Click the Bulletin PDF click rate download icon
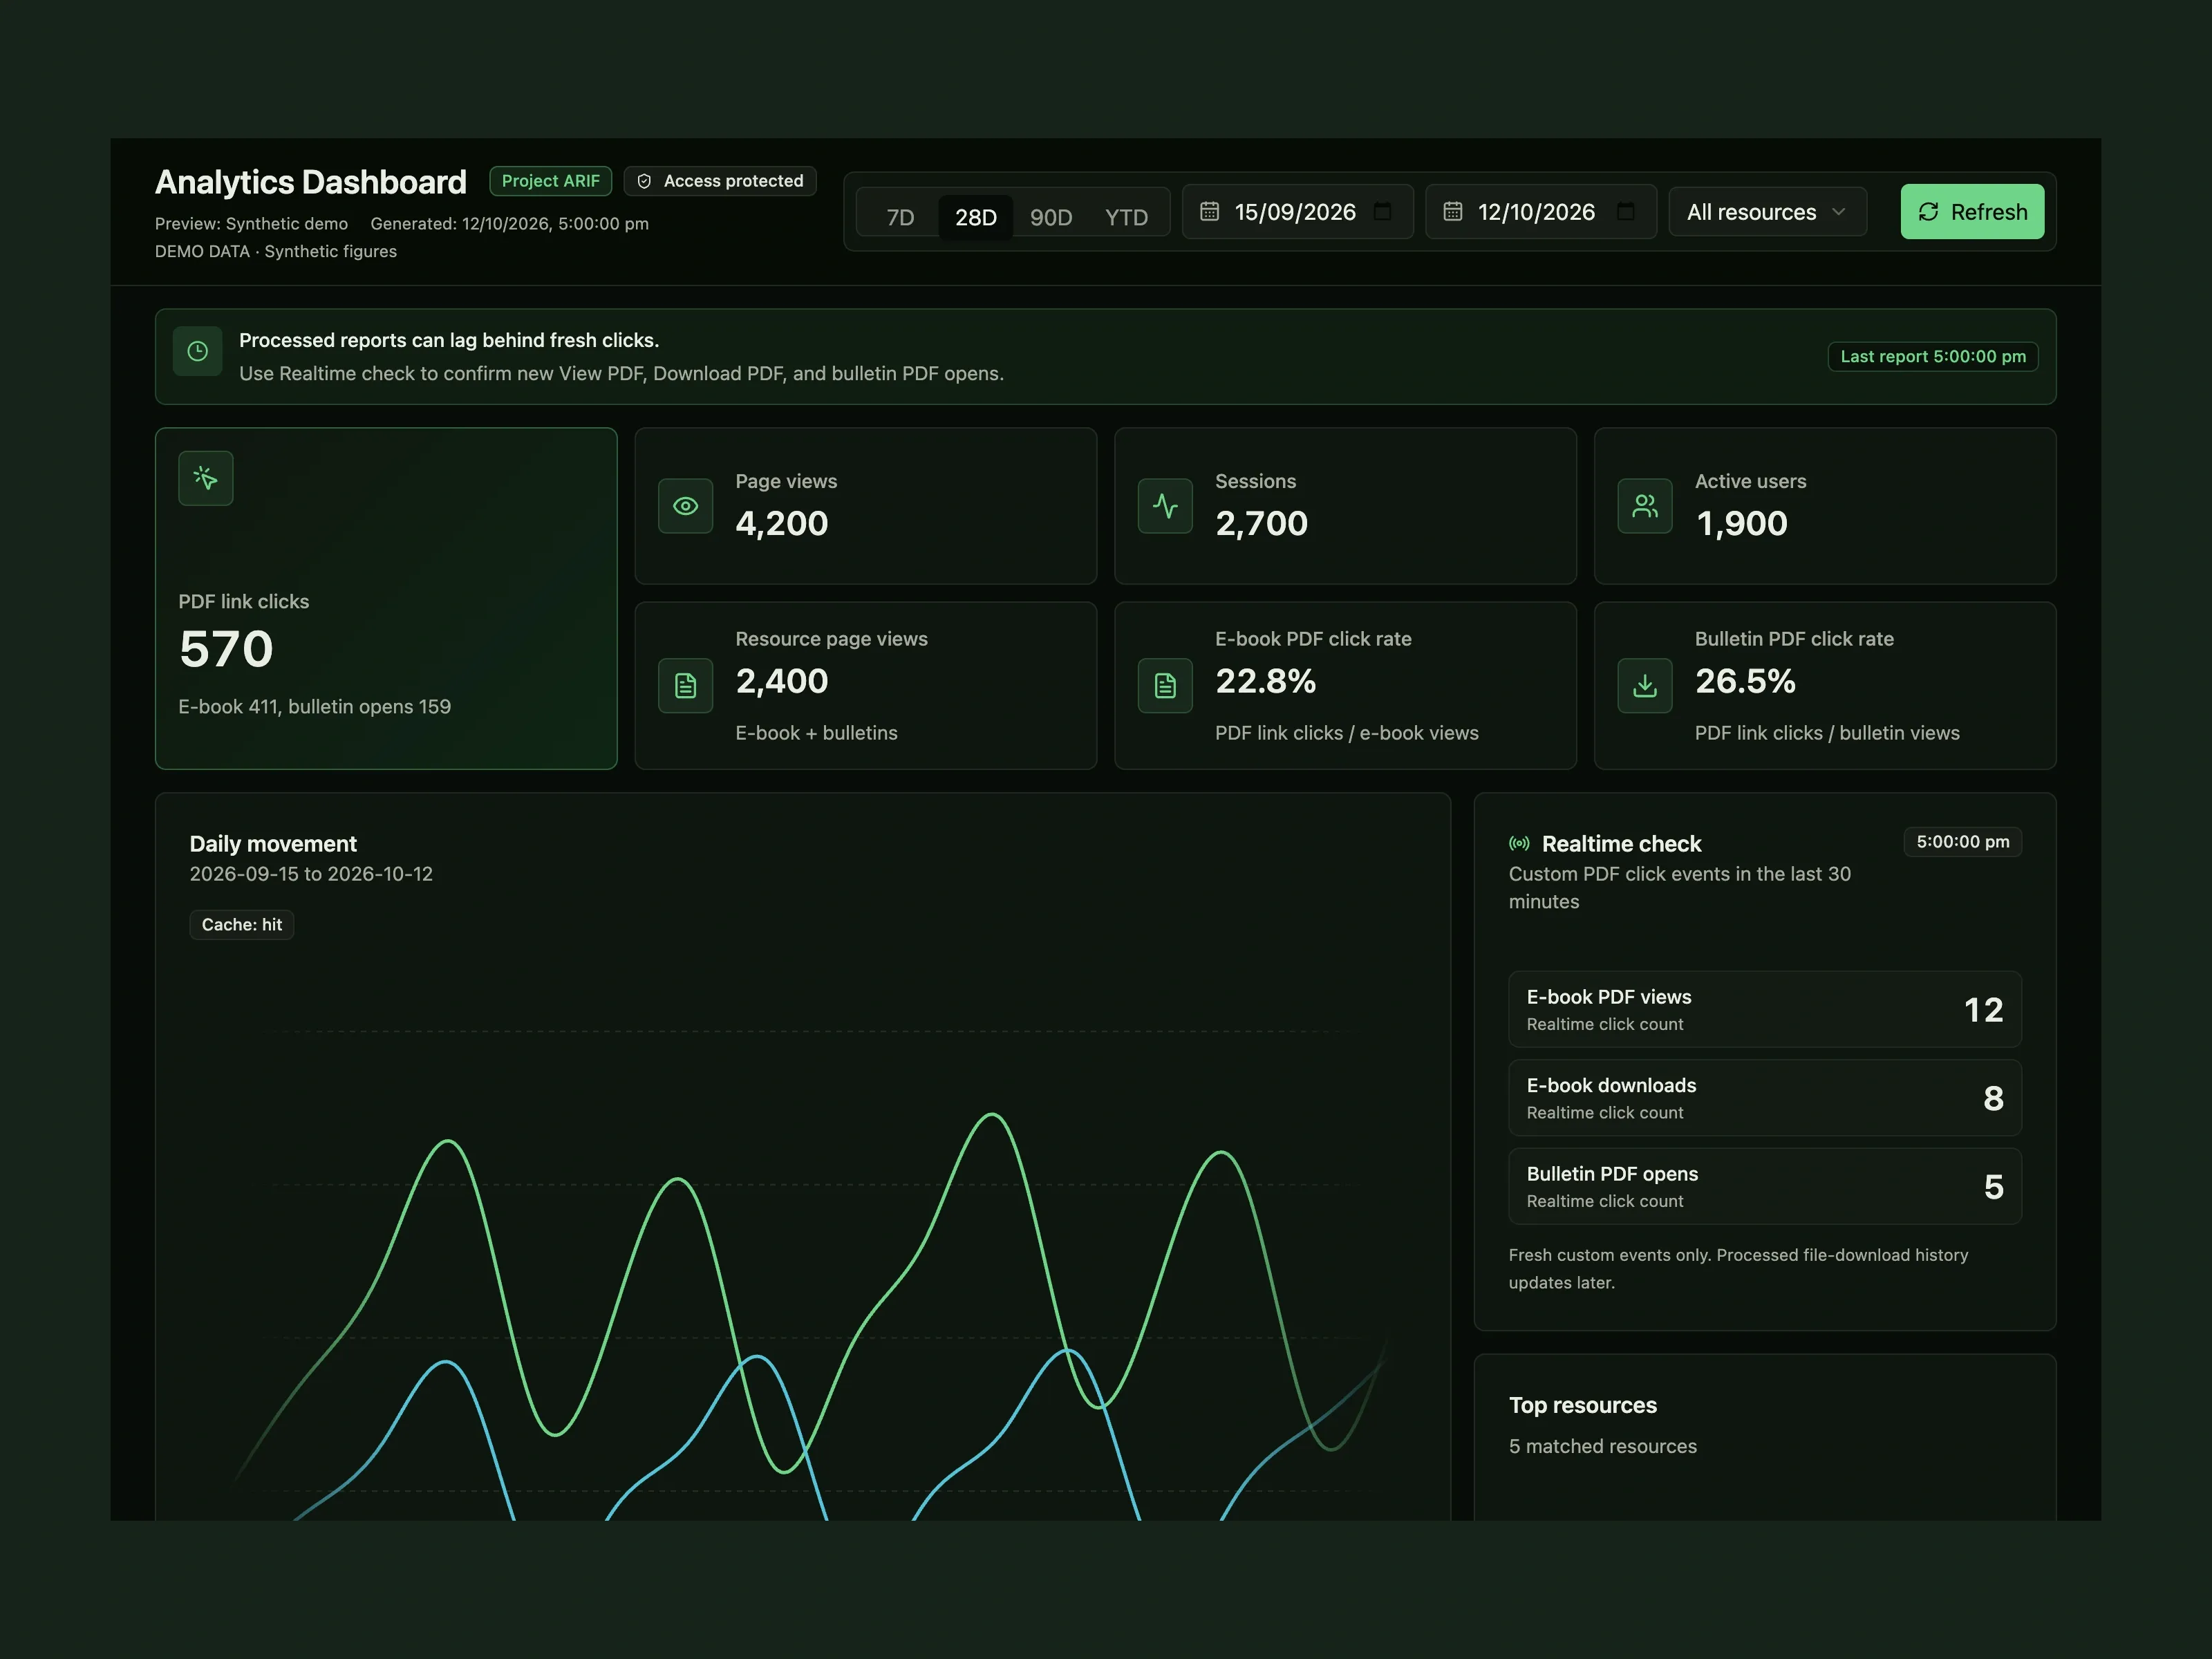The image size is (2212, 1659). click(1645, 685)
